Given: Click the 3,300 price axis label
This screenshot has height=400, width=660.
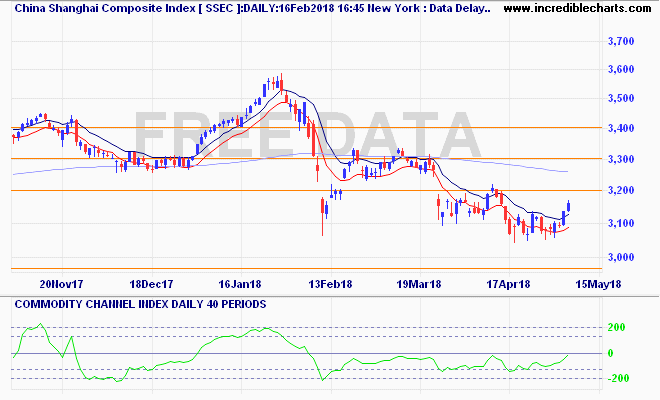Looking at the screenshot, I should coord(621,159).
